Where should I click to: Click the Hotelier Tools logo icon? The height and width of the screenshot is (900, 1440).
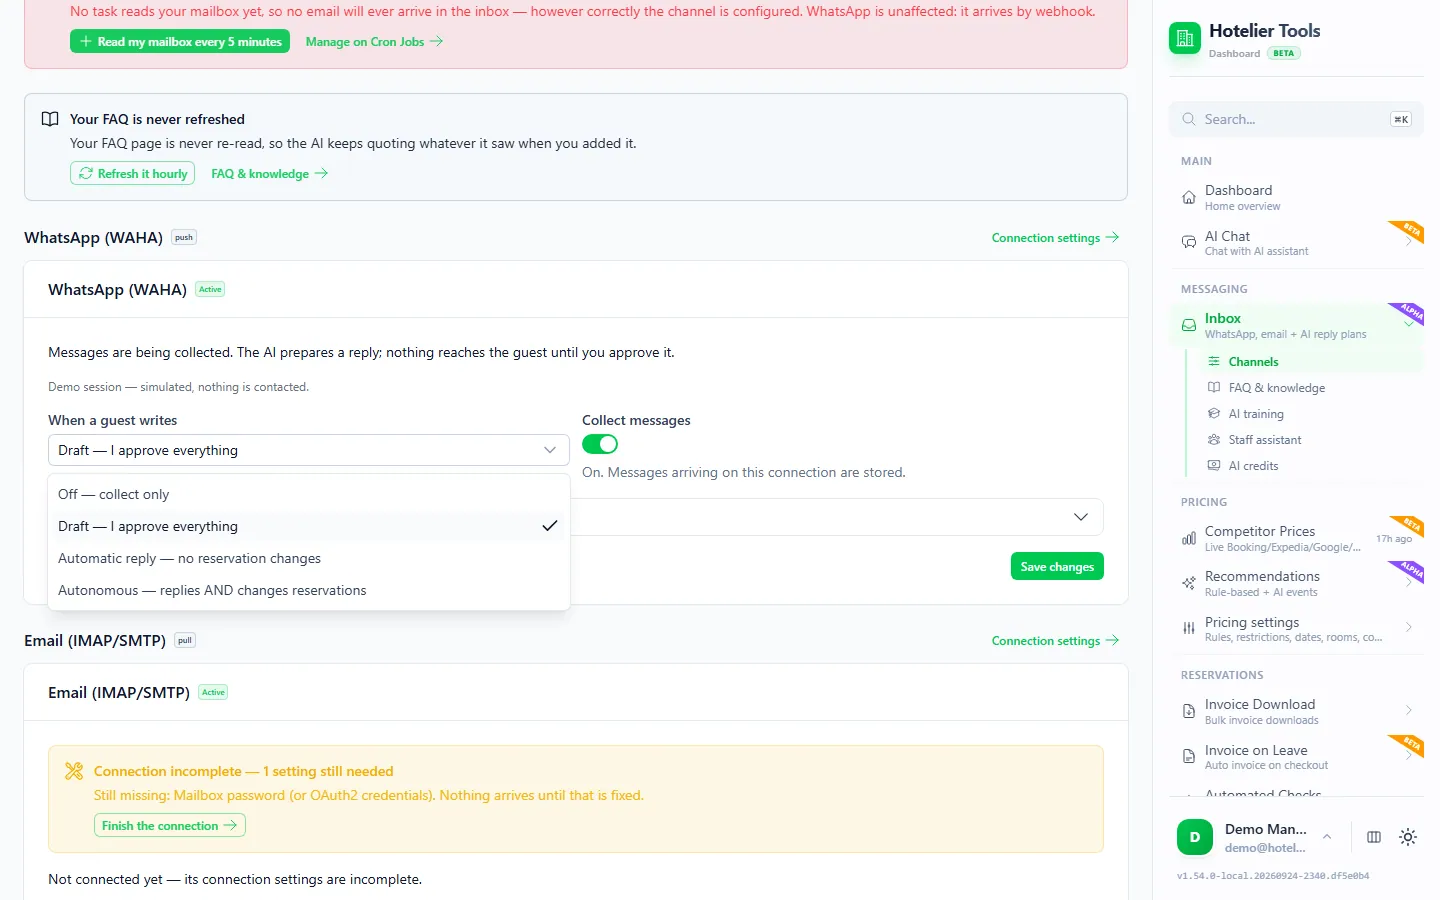pos(1185,38)
